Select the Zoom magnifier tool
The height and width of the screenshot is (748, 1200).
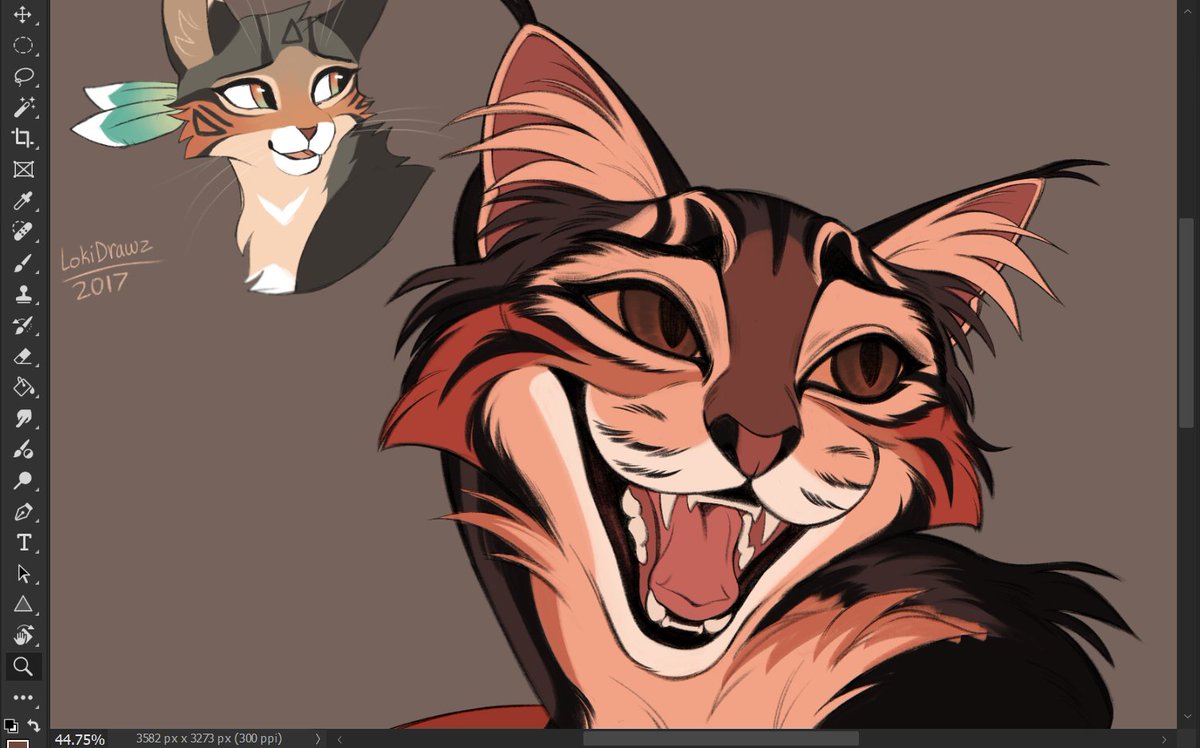coord(22,666)
